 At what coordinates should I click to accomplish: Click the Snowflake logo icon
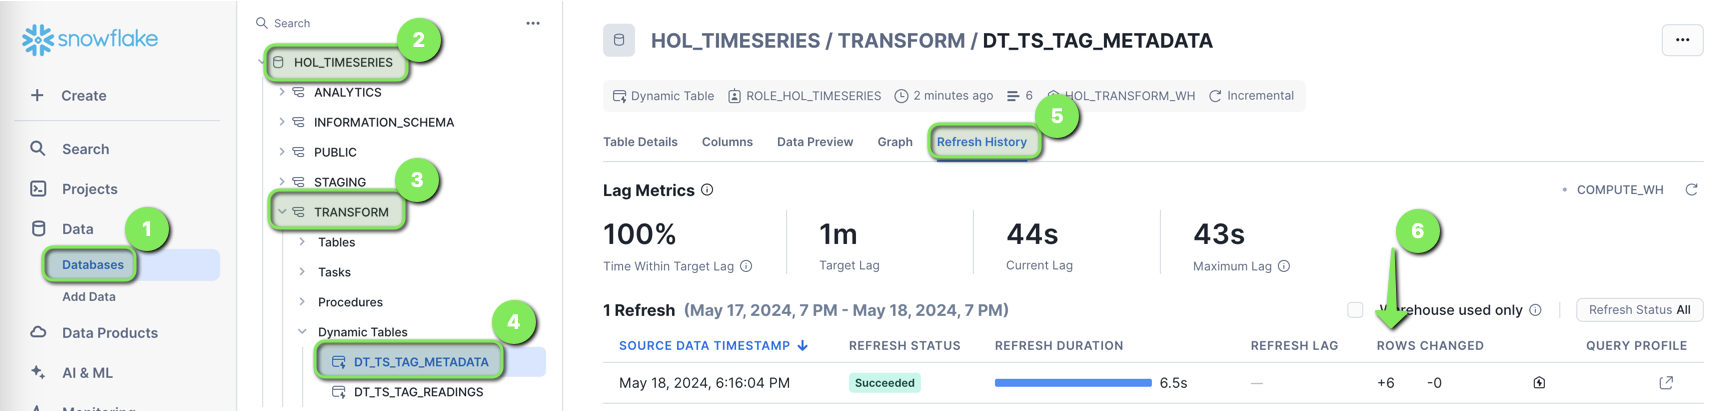pyautogui.click(x=38, y=39)
